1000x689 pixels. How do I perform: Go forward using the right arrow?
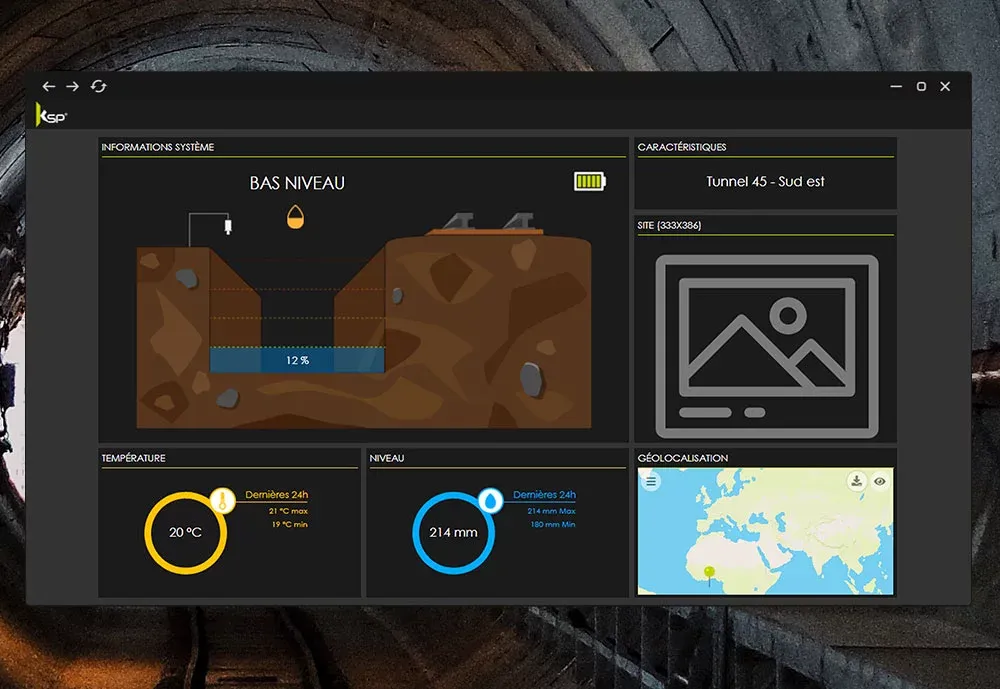tap(72, 87)
